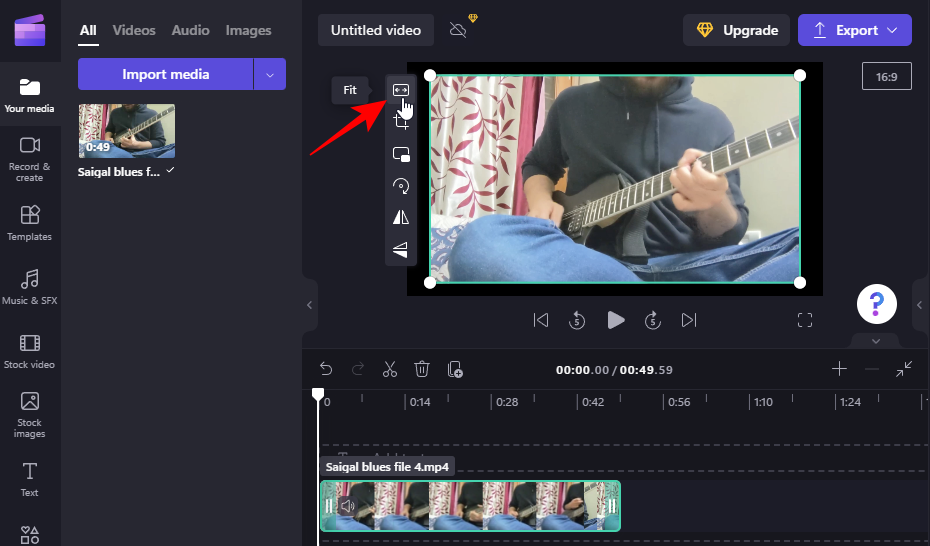930x546 pixels.
Task: Mute the clip audio on timeline
Action: click(348, 506)
